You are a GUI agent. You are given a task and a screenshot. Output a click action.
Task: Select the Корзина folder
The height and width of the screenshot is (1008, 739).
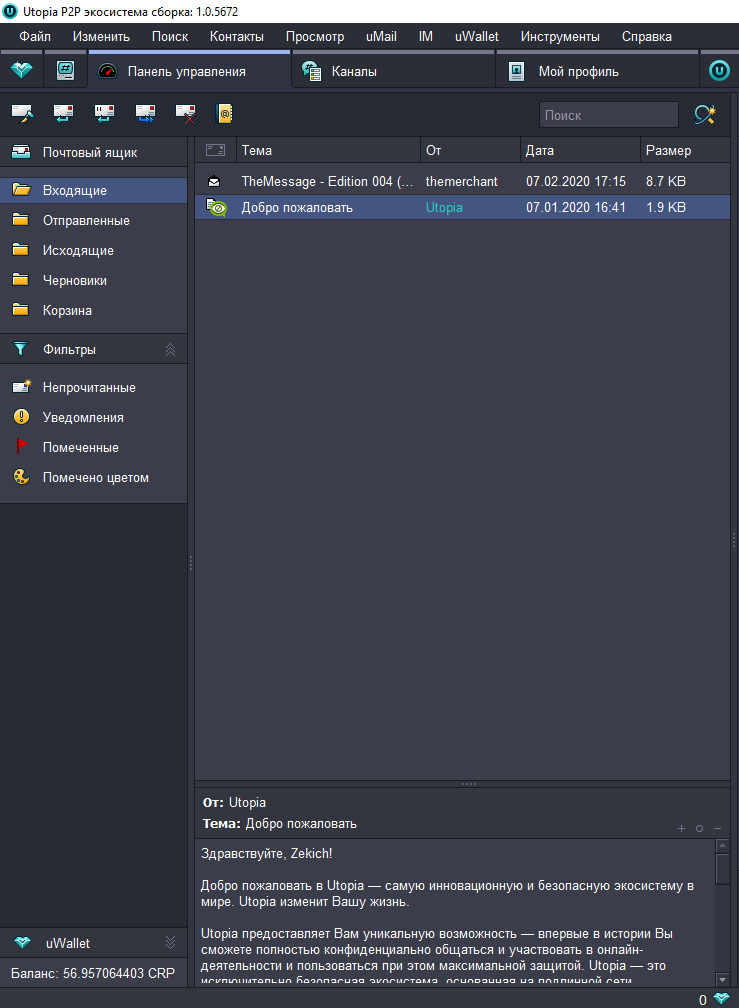point(94,310)
